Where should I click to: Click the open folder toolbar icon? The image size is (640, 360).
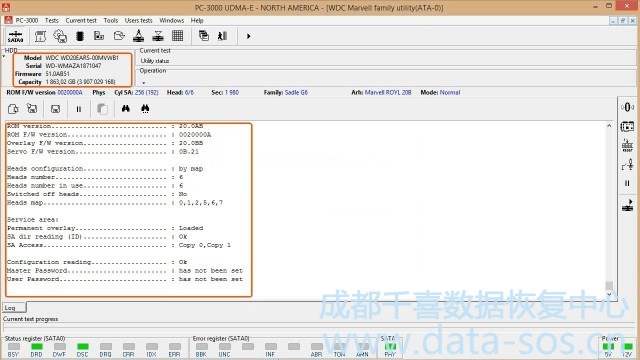pyautogui.click(x=119, y=36)
